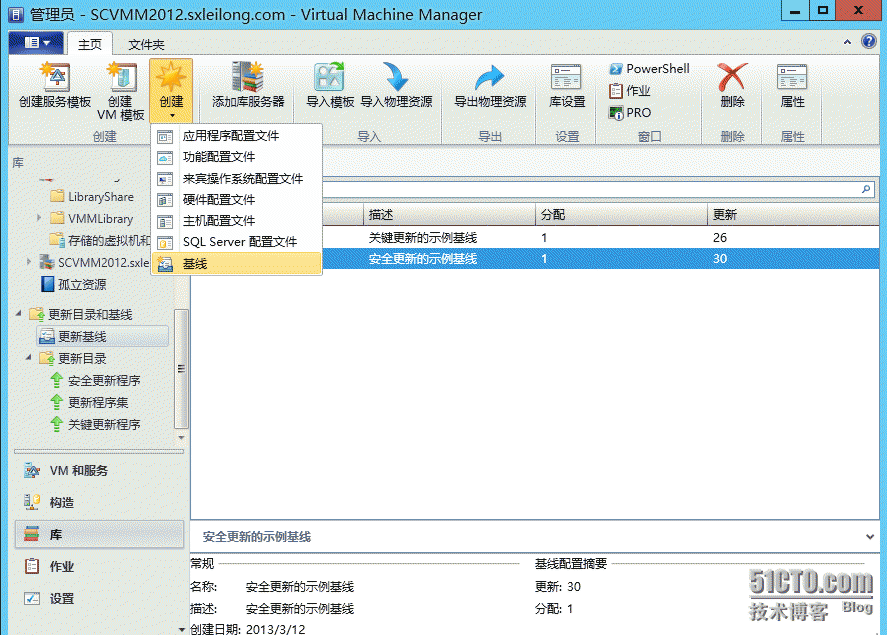
Task: Click the 添加库服务器 icon
Action: click(x=248, y=86)
